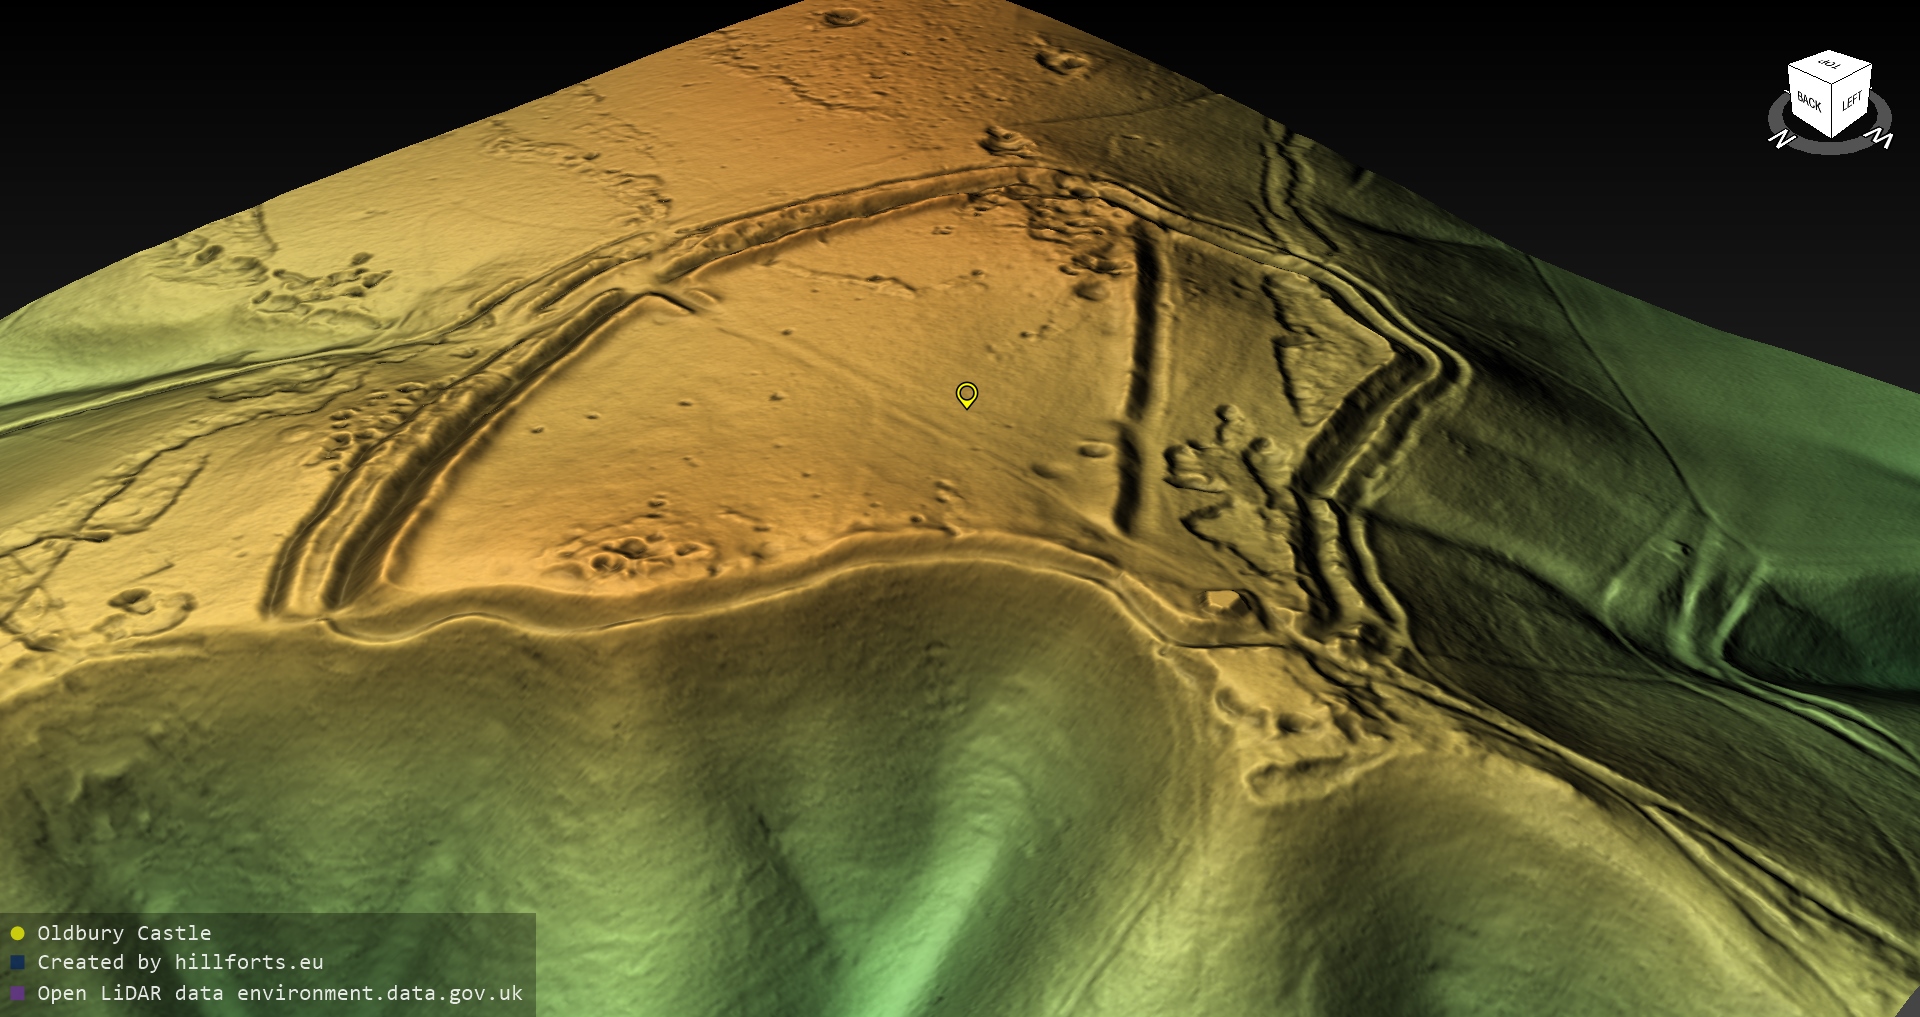
Task: Click the yellow dot beside Oldbury Castle
Action: (17, 933)
